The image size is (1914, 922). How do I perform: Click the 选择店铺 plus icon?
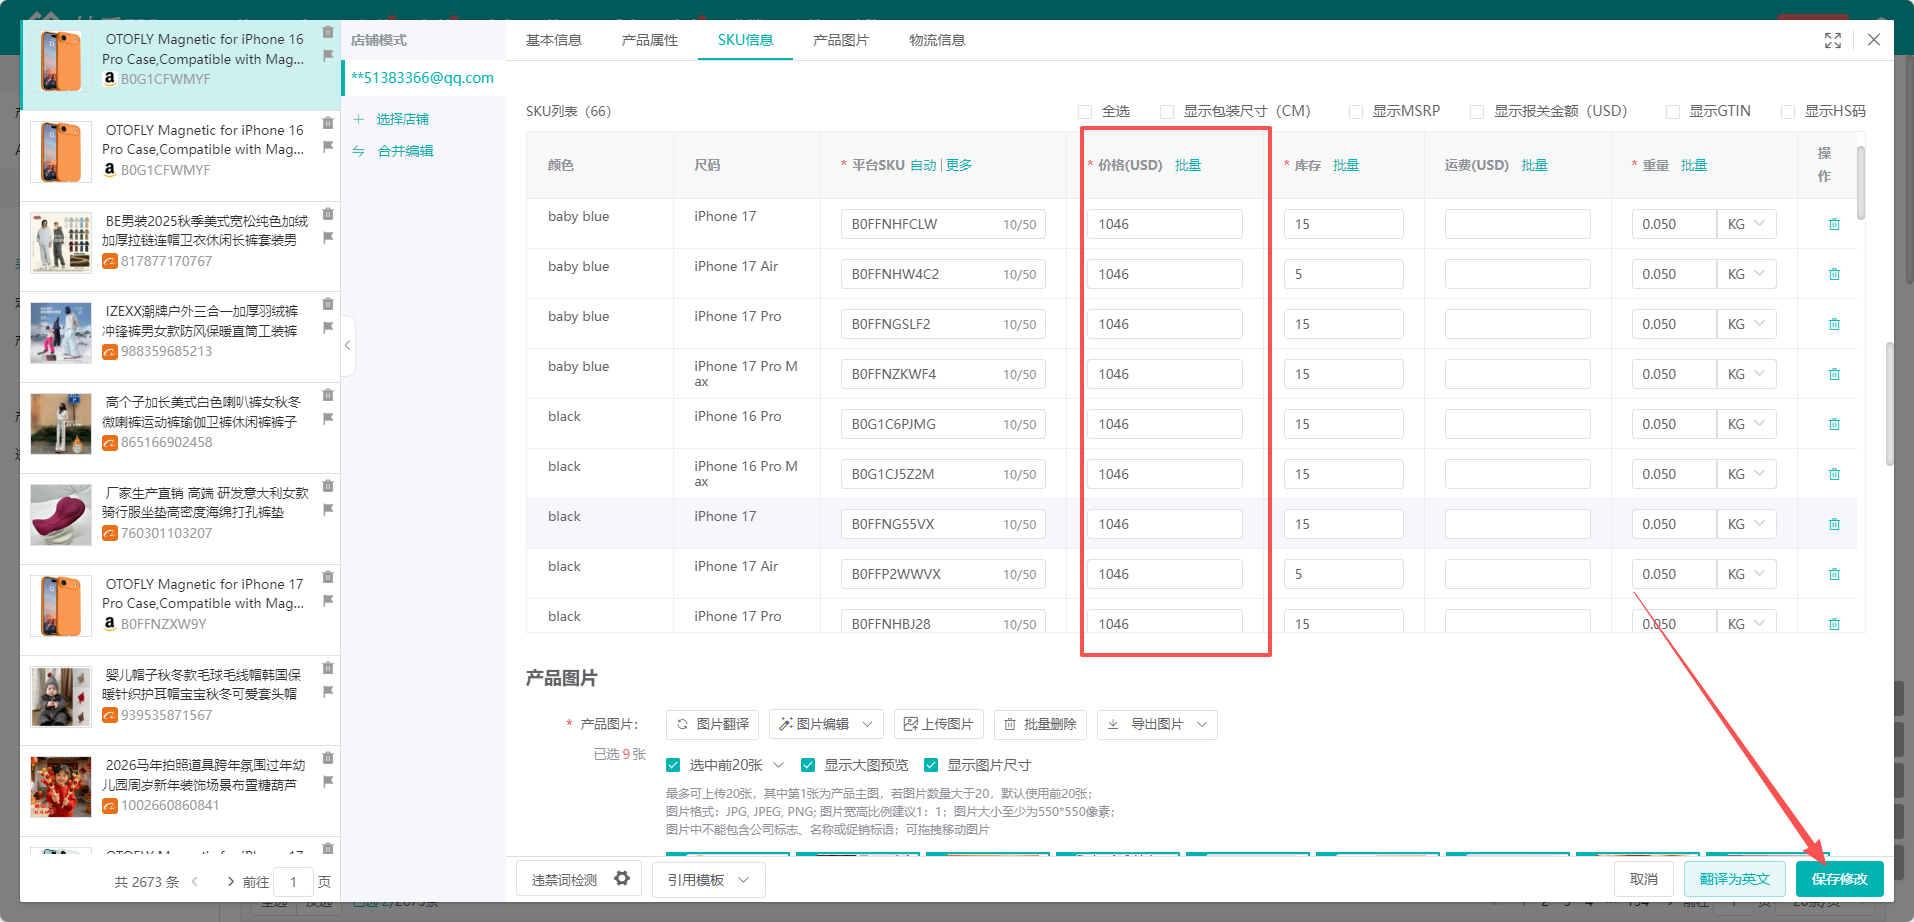(359, 119)
